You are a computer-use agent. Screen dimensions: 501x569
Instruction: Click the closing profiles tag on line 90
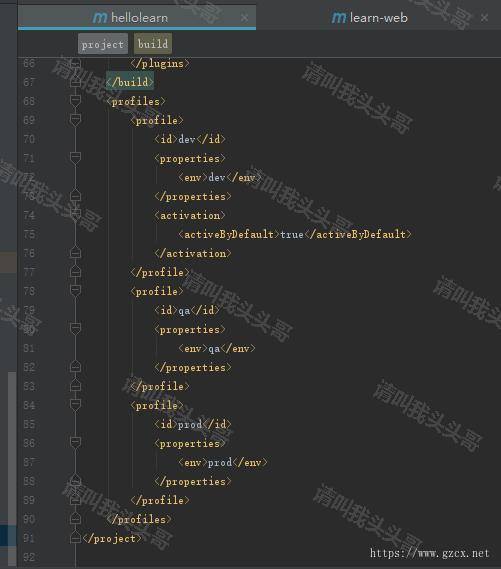139,519
